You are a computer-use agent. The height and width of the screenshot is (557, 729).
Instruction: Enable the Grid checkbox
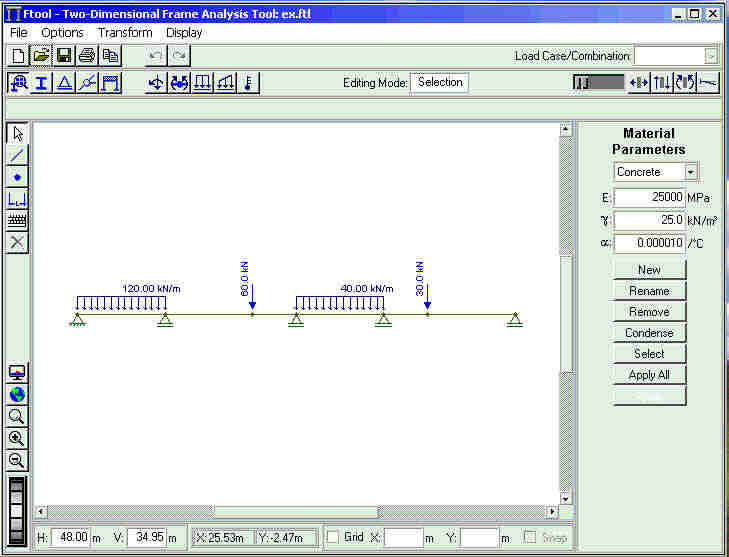tap(333, 538)
